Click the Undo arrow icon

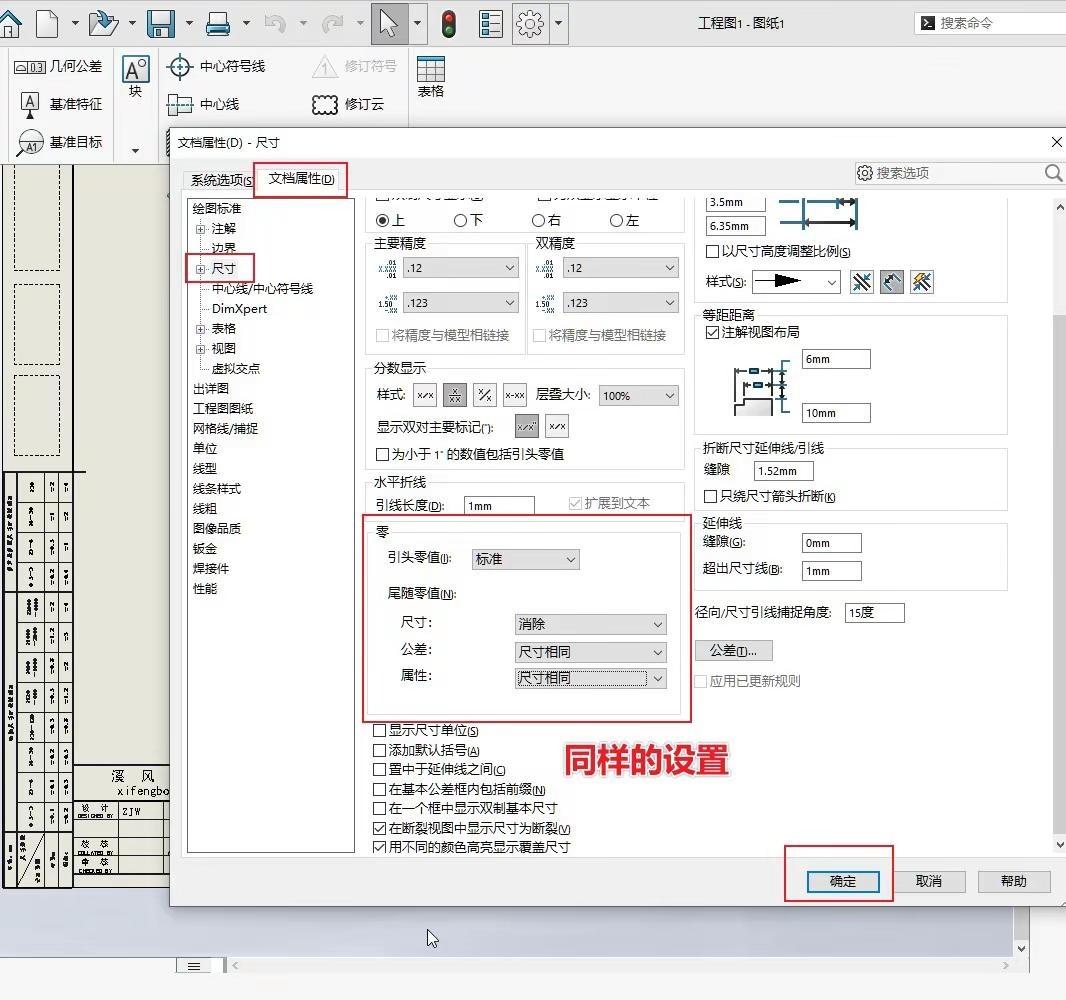(x=275, y=24)
